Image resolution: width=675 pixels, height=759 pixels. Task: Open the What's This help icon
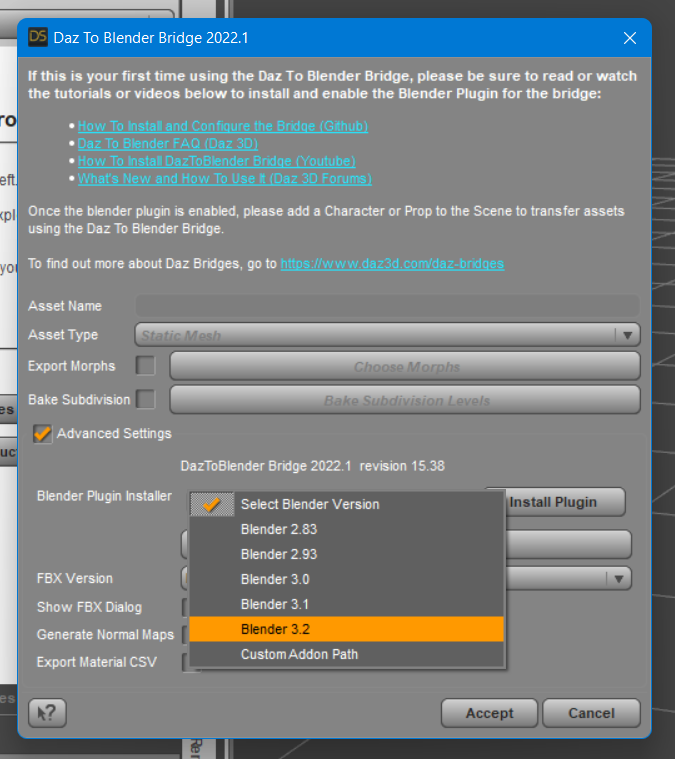tap(47, 713)
